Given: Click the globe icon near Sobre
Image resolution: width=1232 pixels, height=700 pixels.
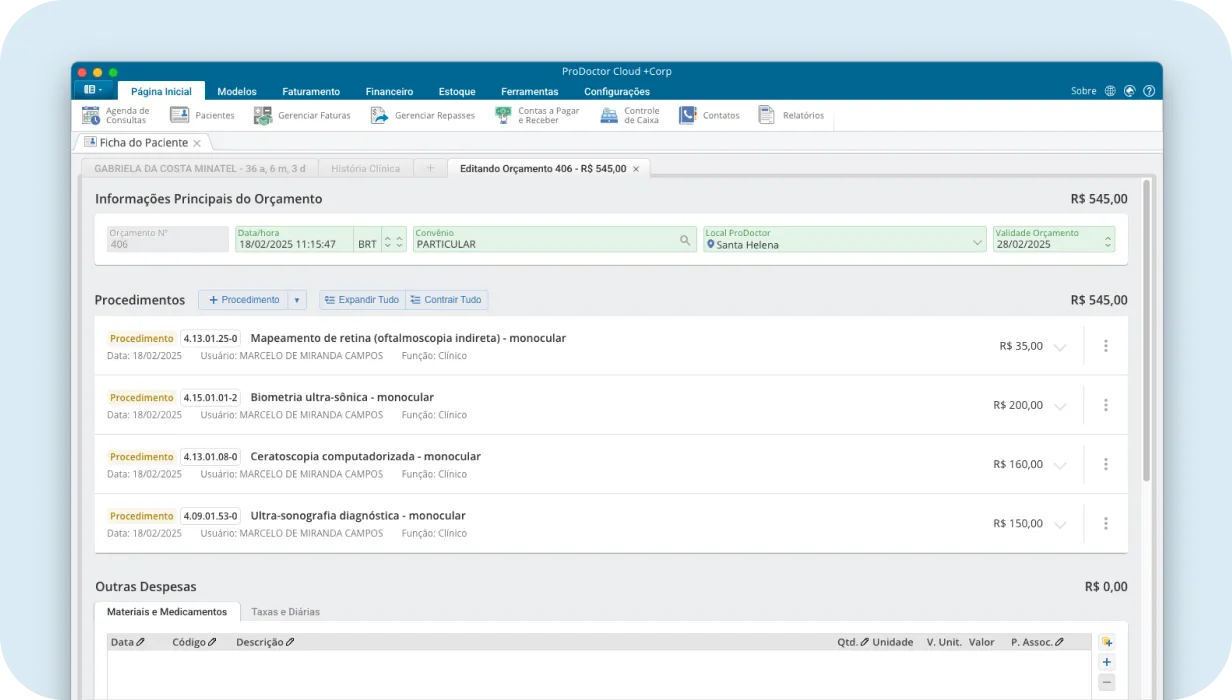Looking at the screenshot, I should click(x=1112, y=90).
